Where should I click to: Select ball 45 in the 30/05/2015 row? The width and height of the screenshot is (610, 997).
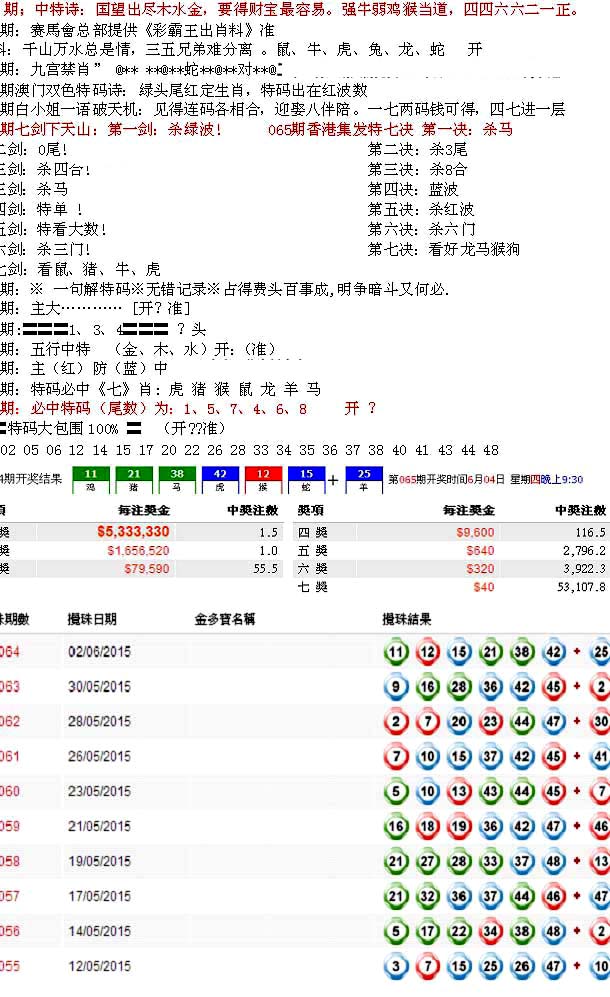pos(554,687)
